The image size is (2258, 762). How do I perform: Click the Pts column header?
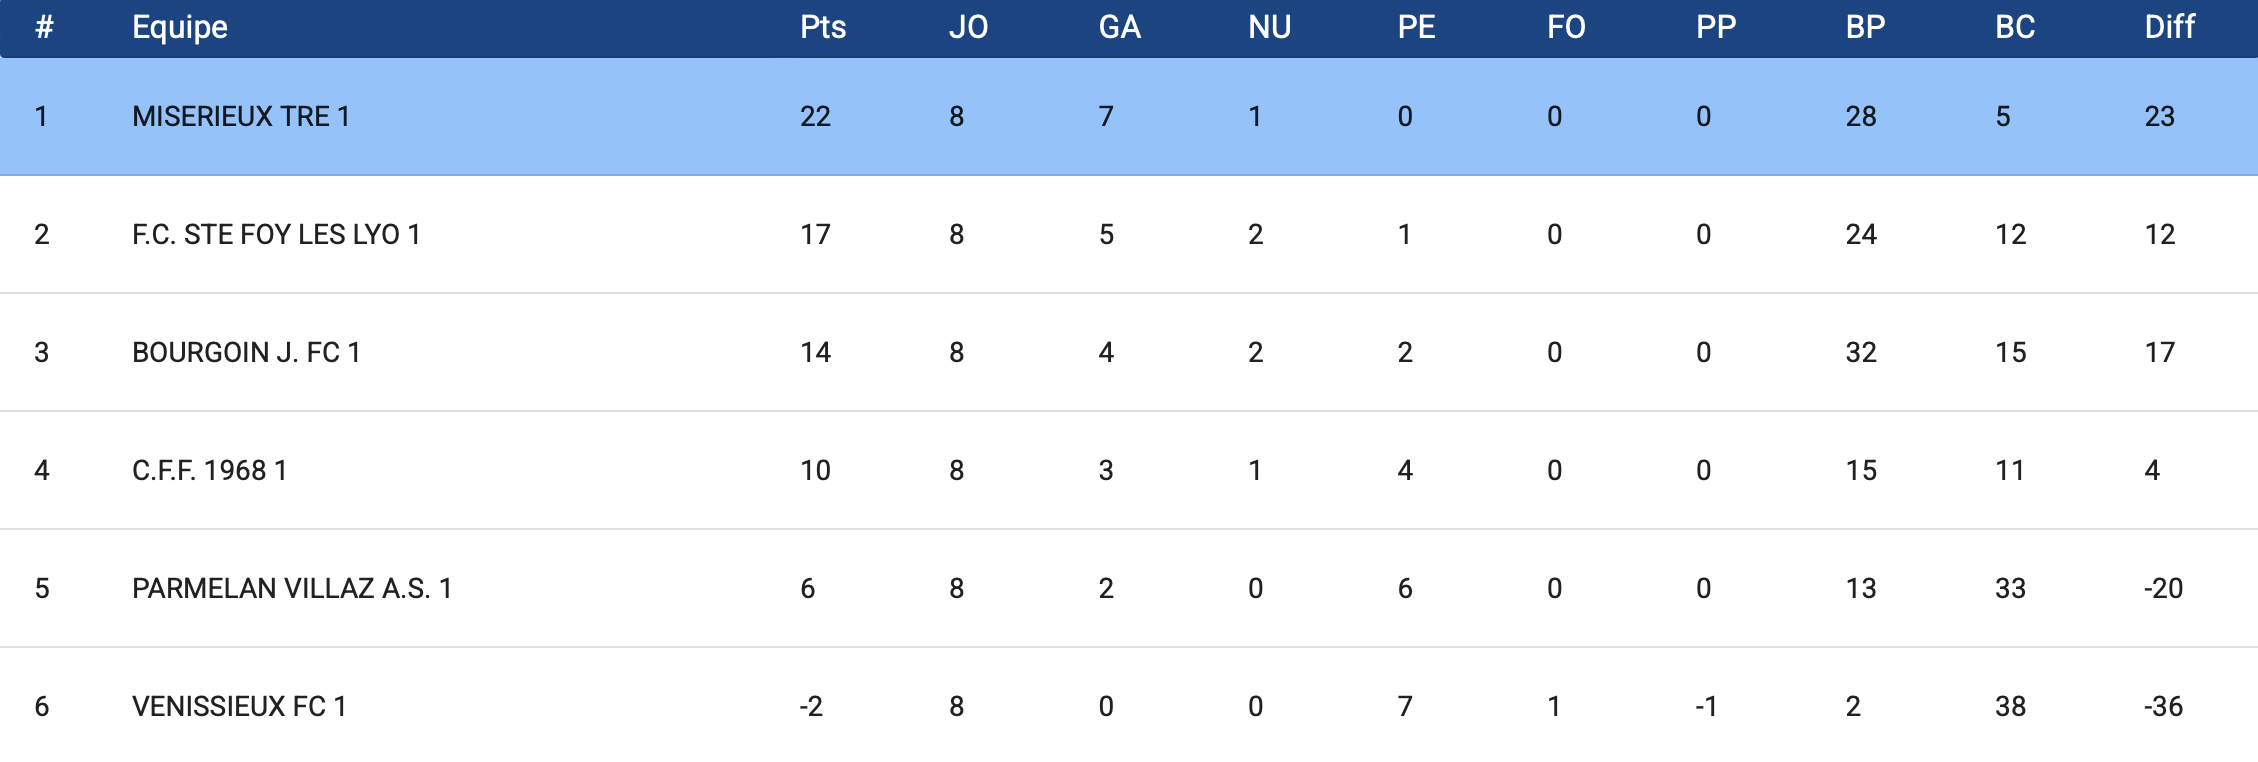pos(823,27)
